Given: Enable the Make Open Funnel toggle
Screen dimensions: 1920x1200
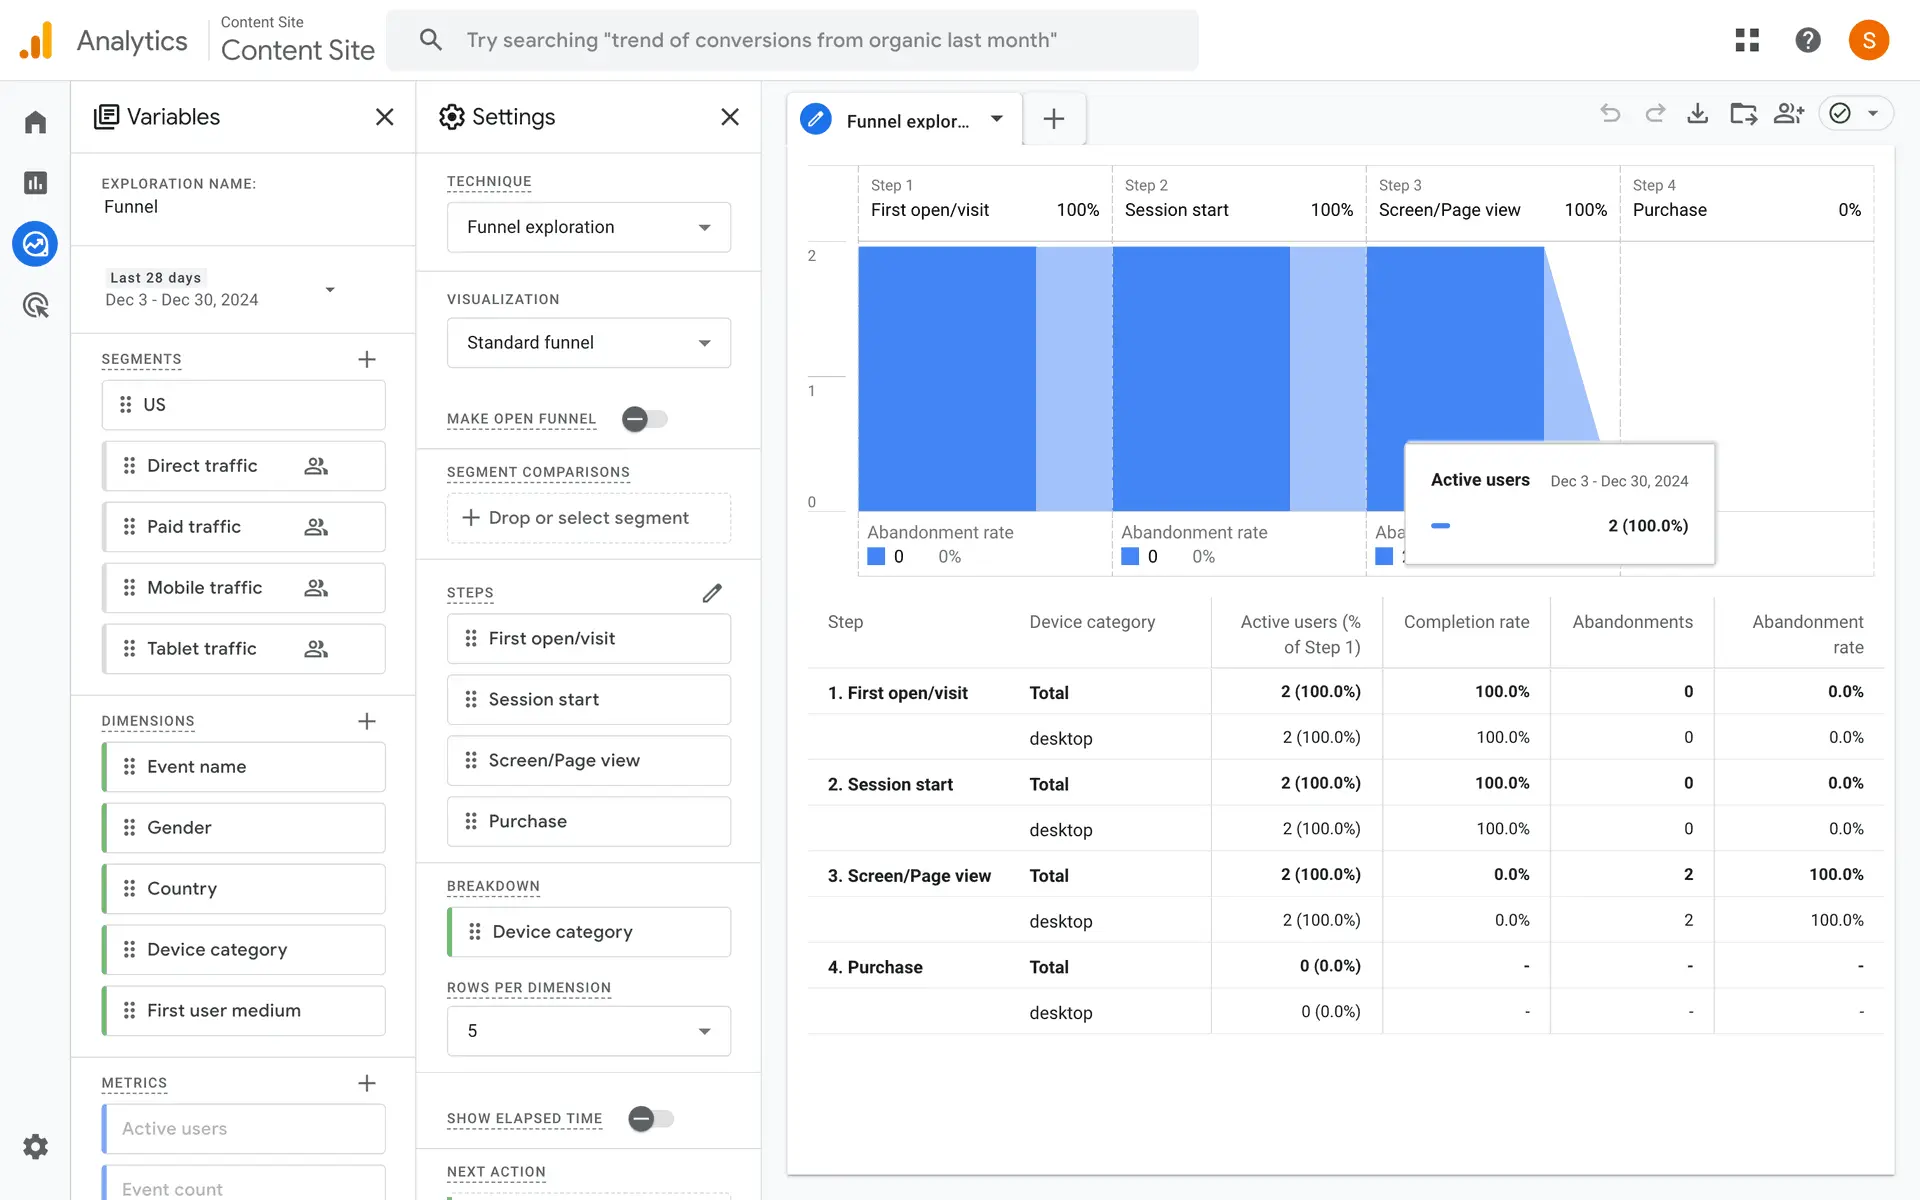Looking at the screenshot, I should coord(645,419).
